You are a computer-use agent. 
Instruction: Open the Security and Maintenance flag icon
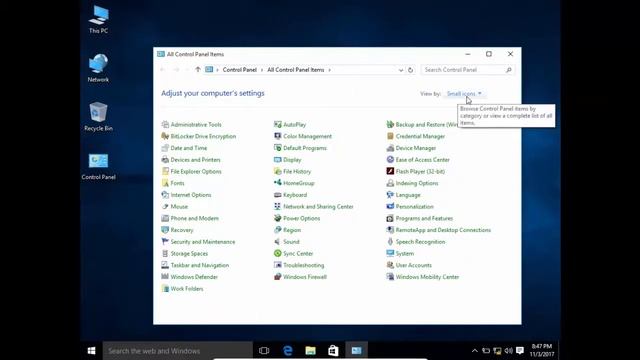click(x=165, y=242)
